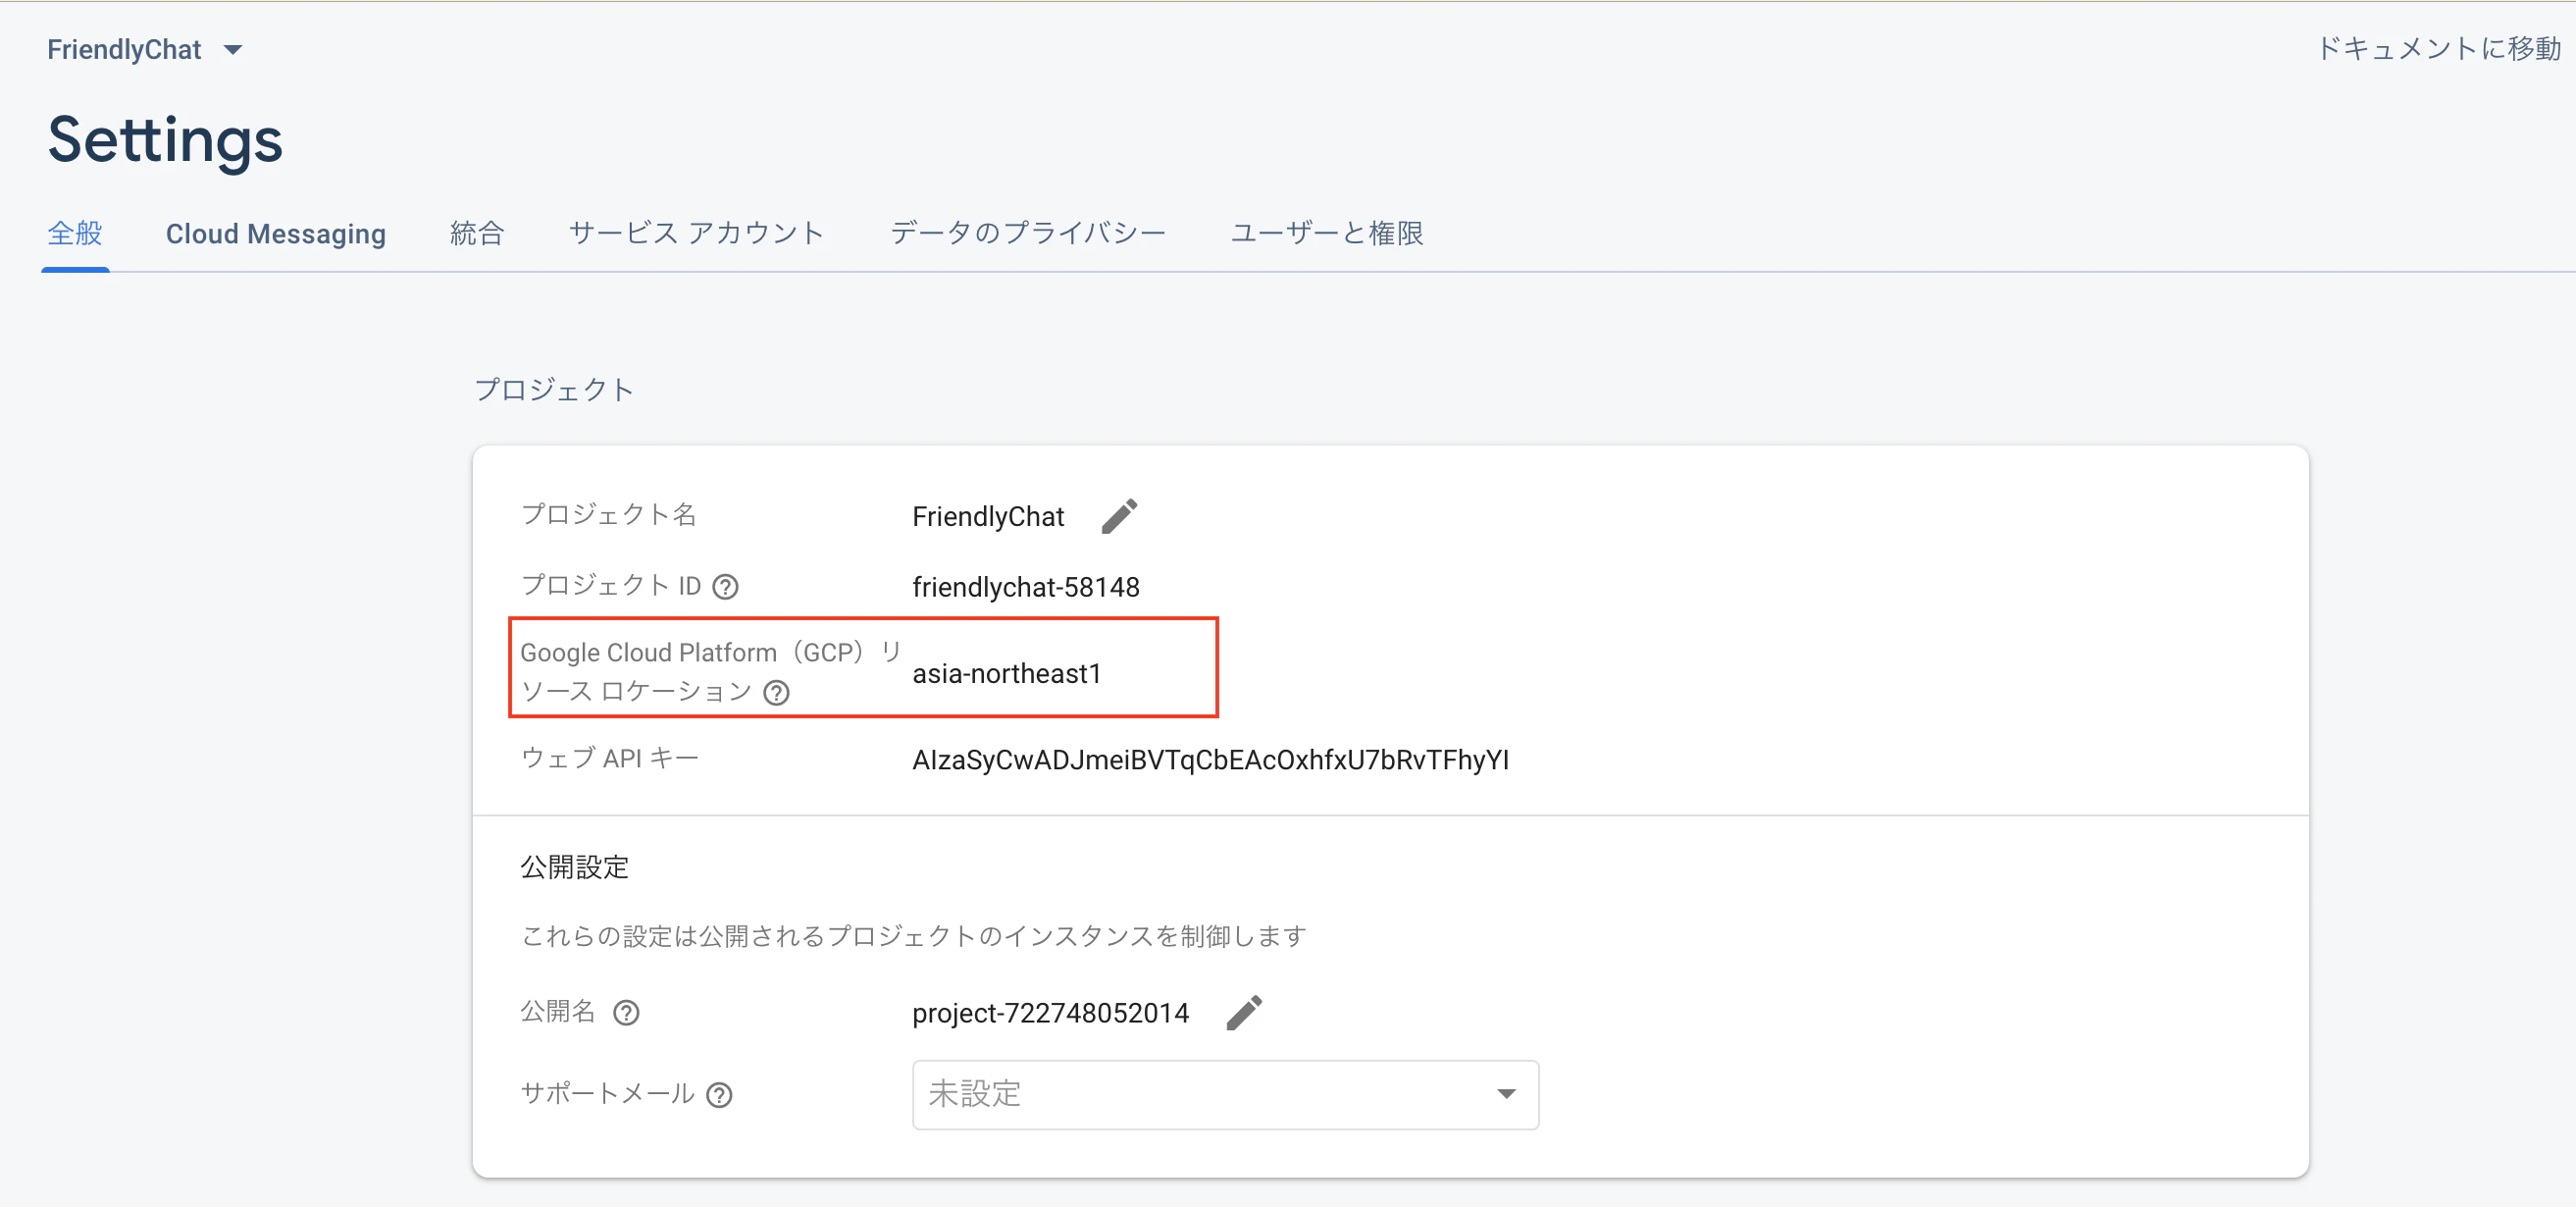Screen dimensions: 2576x1207
Task: Open the データのプライバシー tab
Action: click(1028, 233)
